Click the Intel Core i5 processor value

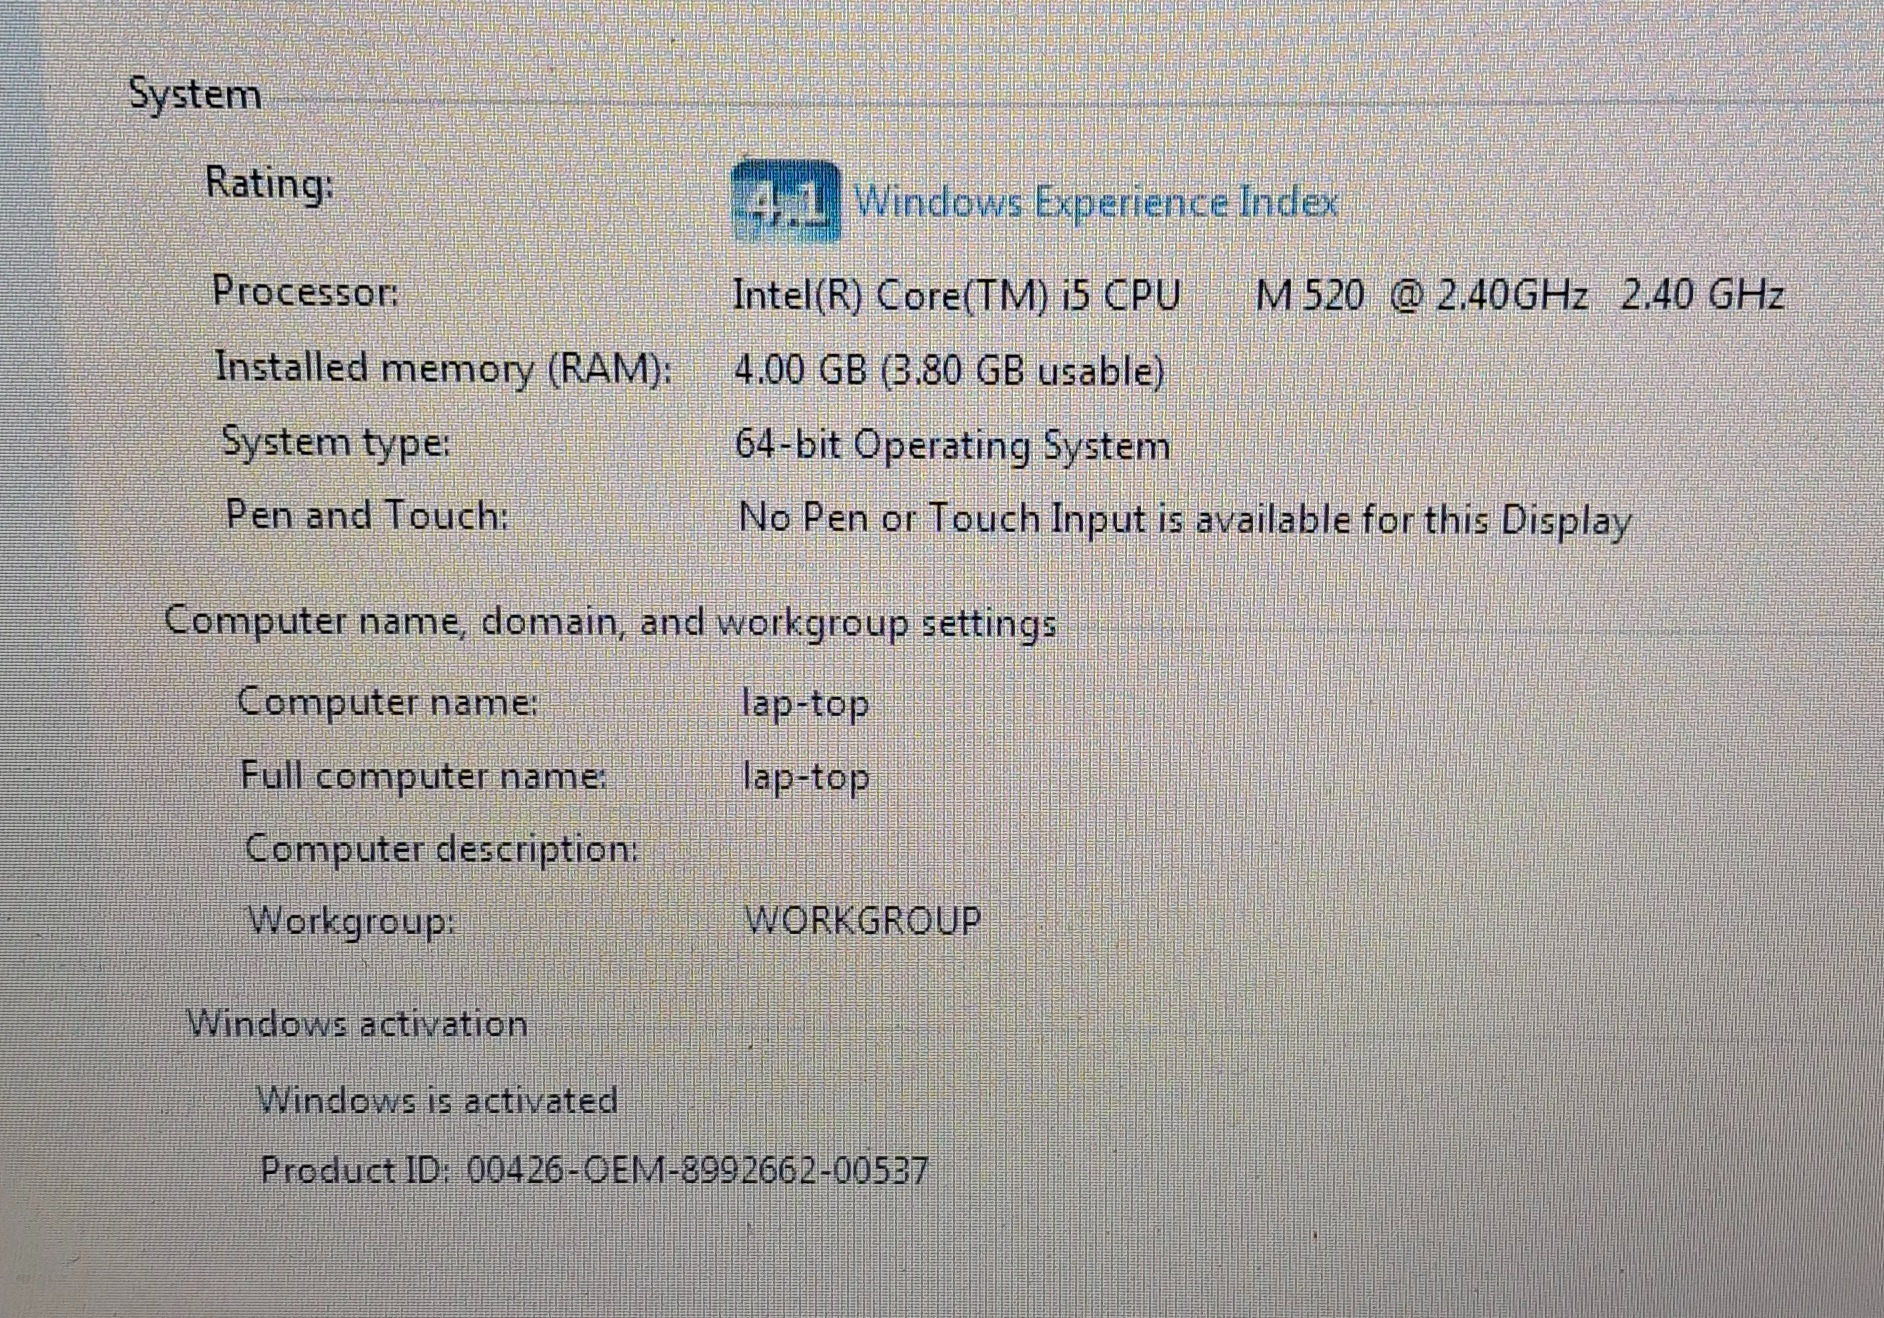[1258, 295]
